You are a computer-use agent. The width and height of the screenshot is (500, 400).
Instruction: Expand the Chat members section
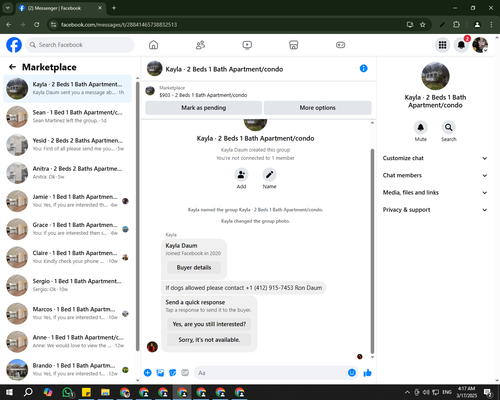point(435,175)
